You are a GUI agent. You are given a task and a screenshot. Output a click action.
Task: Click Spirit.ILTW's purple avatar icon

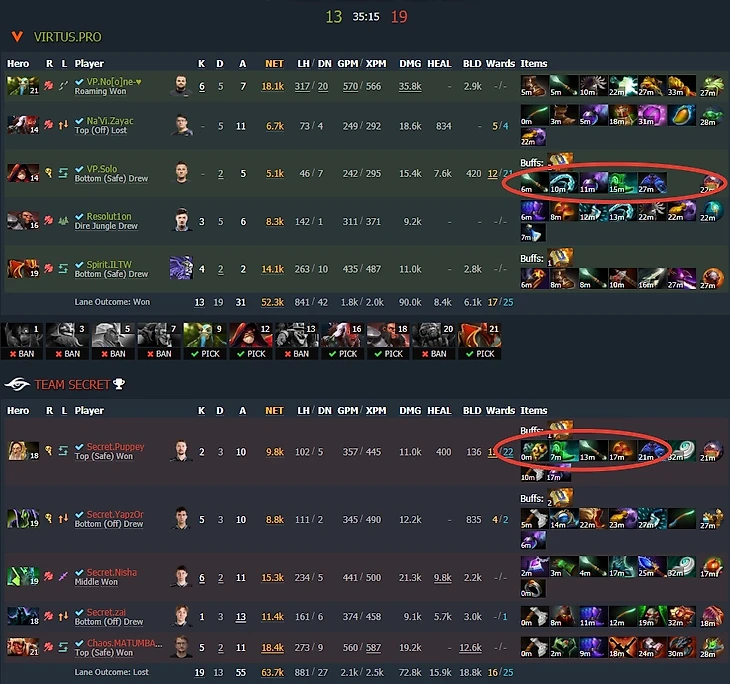coord(181,268)
